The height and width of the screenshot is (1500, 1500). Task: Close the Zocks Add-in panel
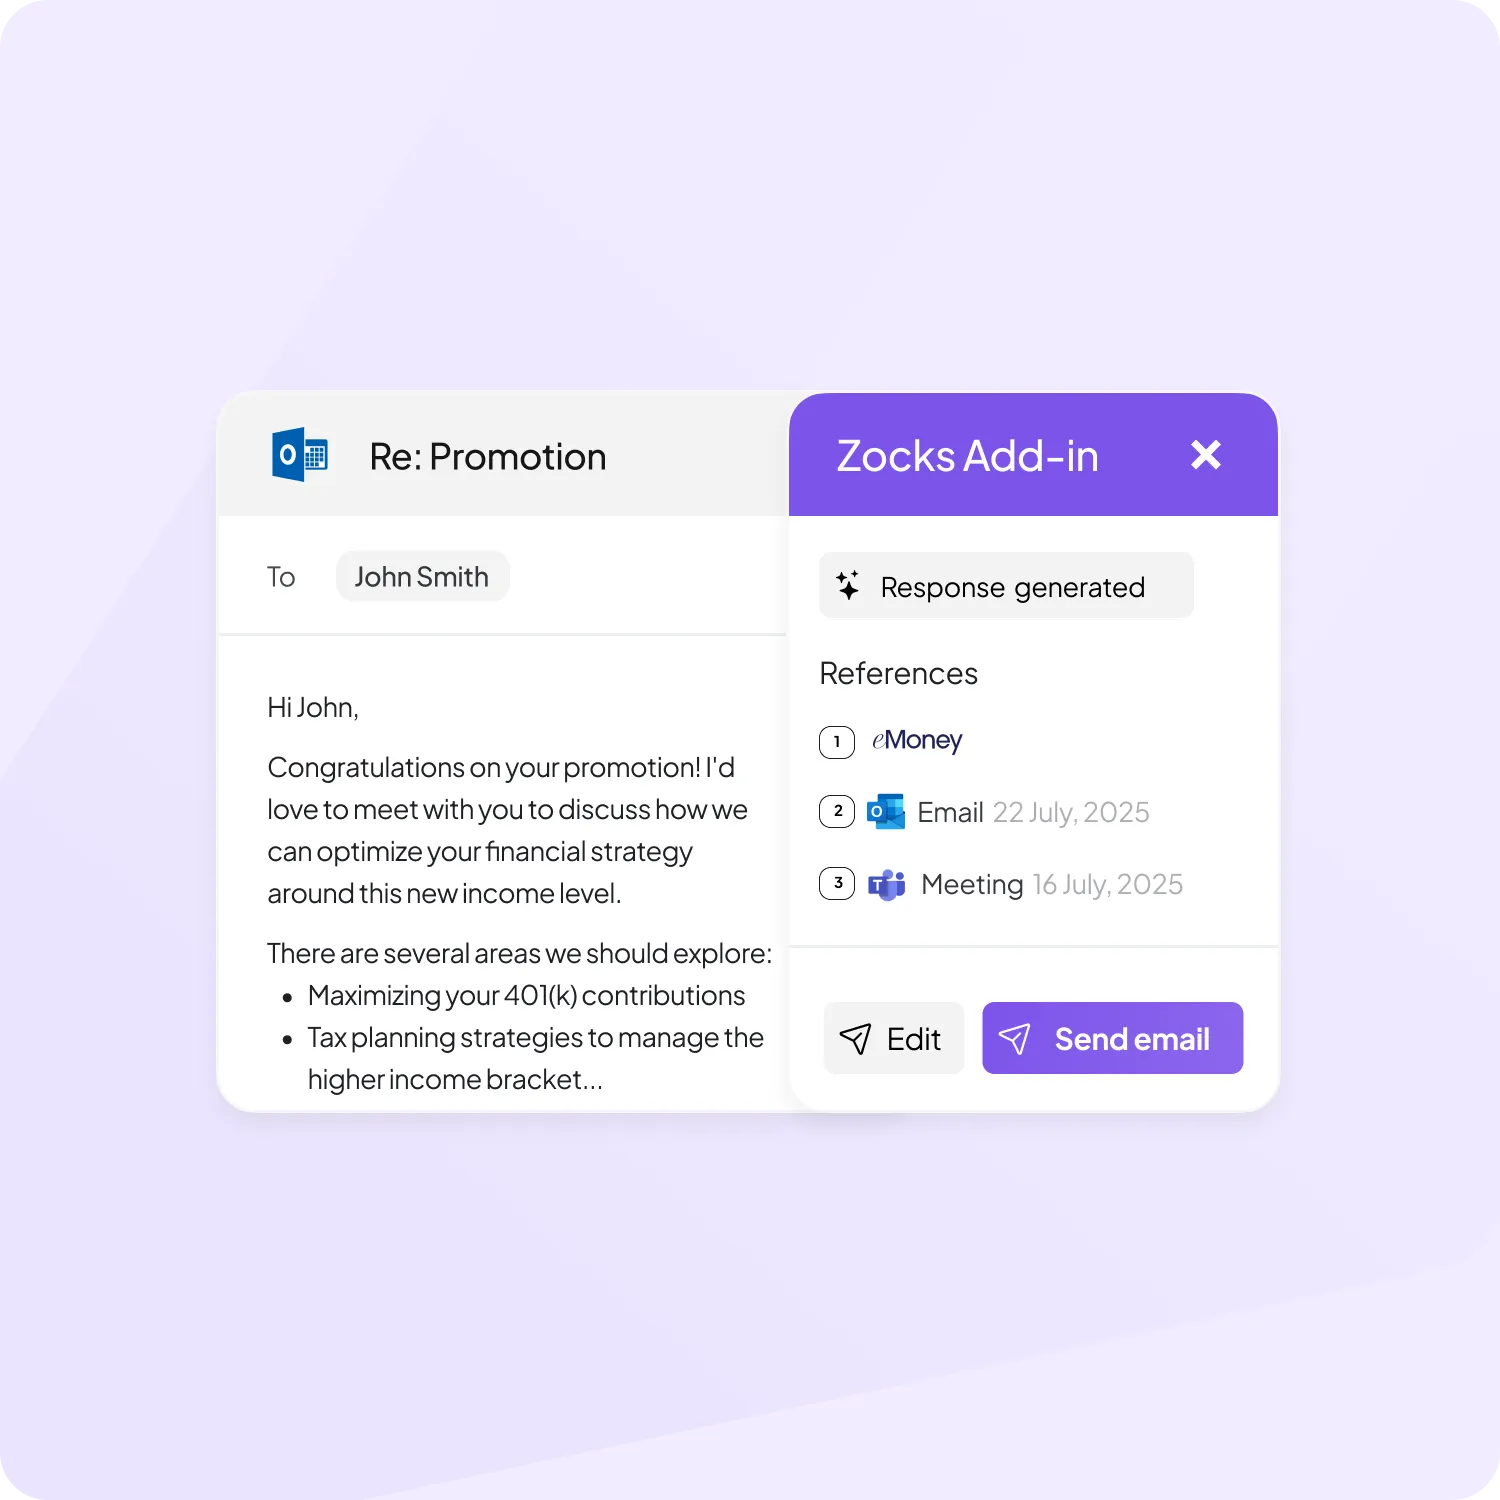pyautogui.click(x=1206, y=455)
